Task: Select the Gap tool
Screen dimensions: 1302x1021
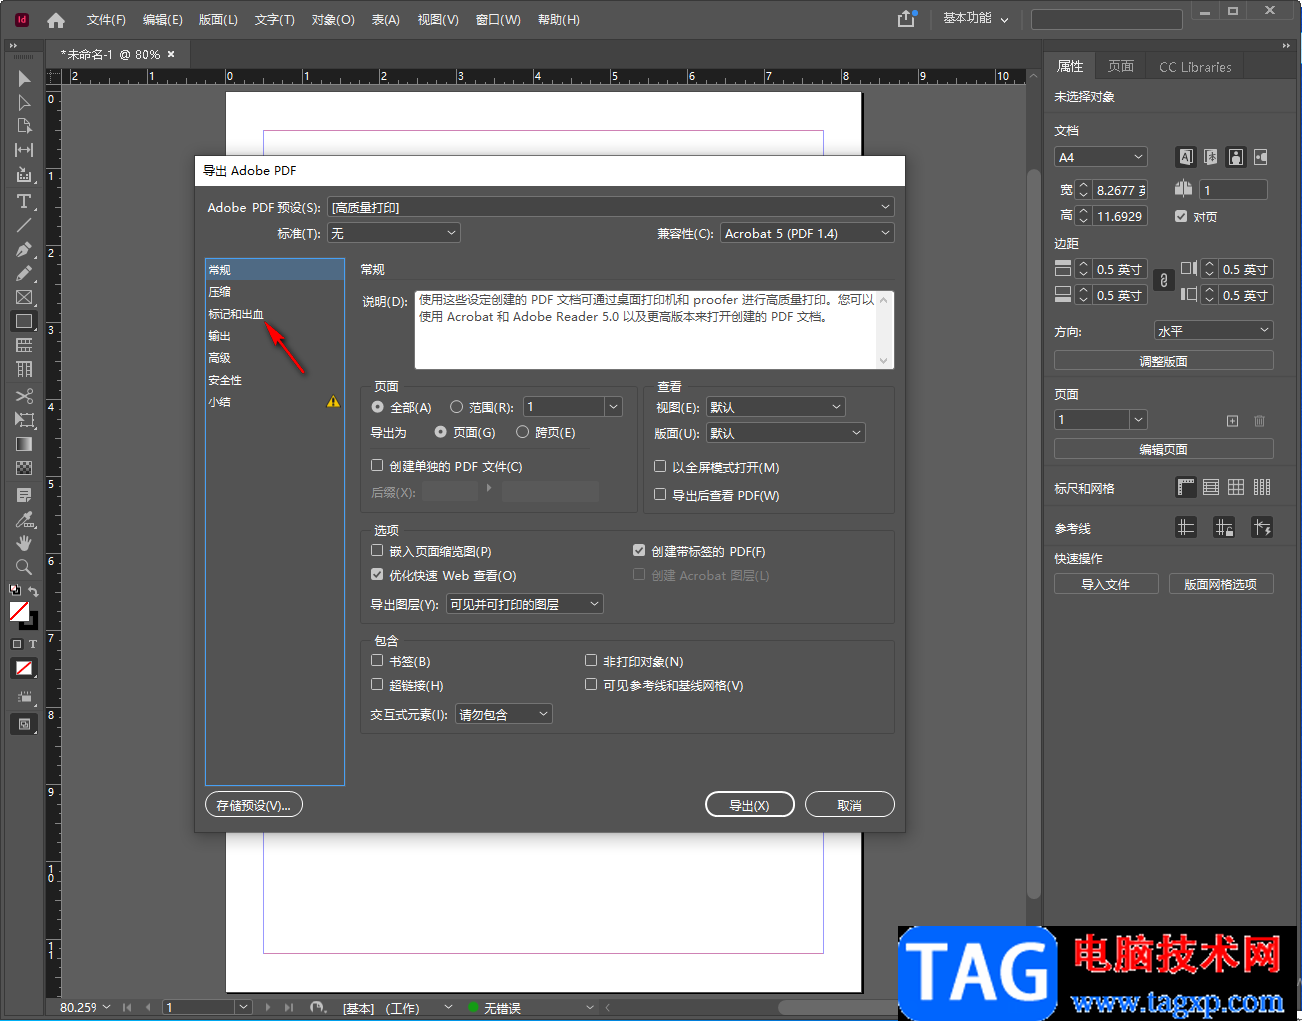Action: (24, 150)
